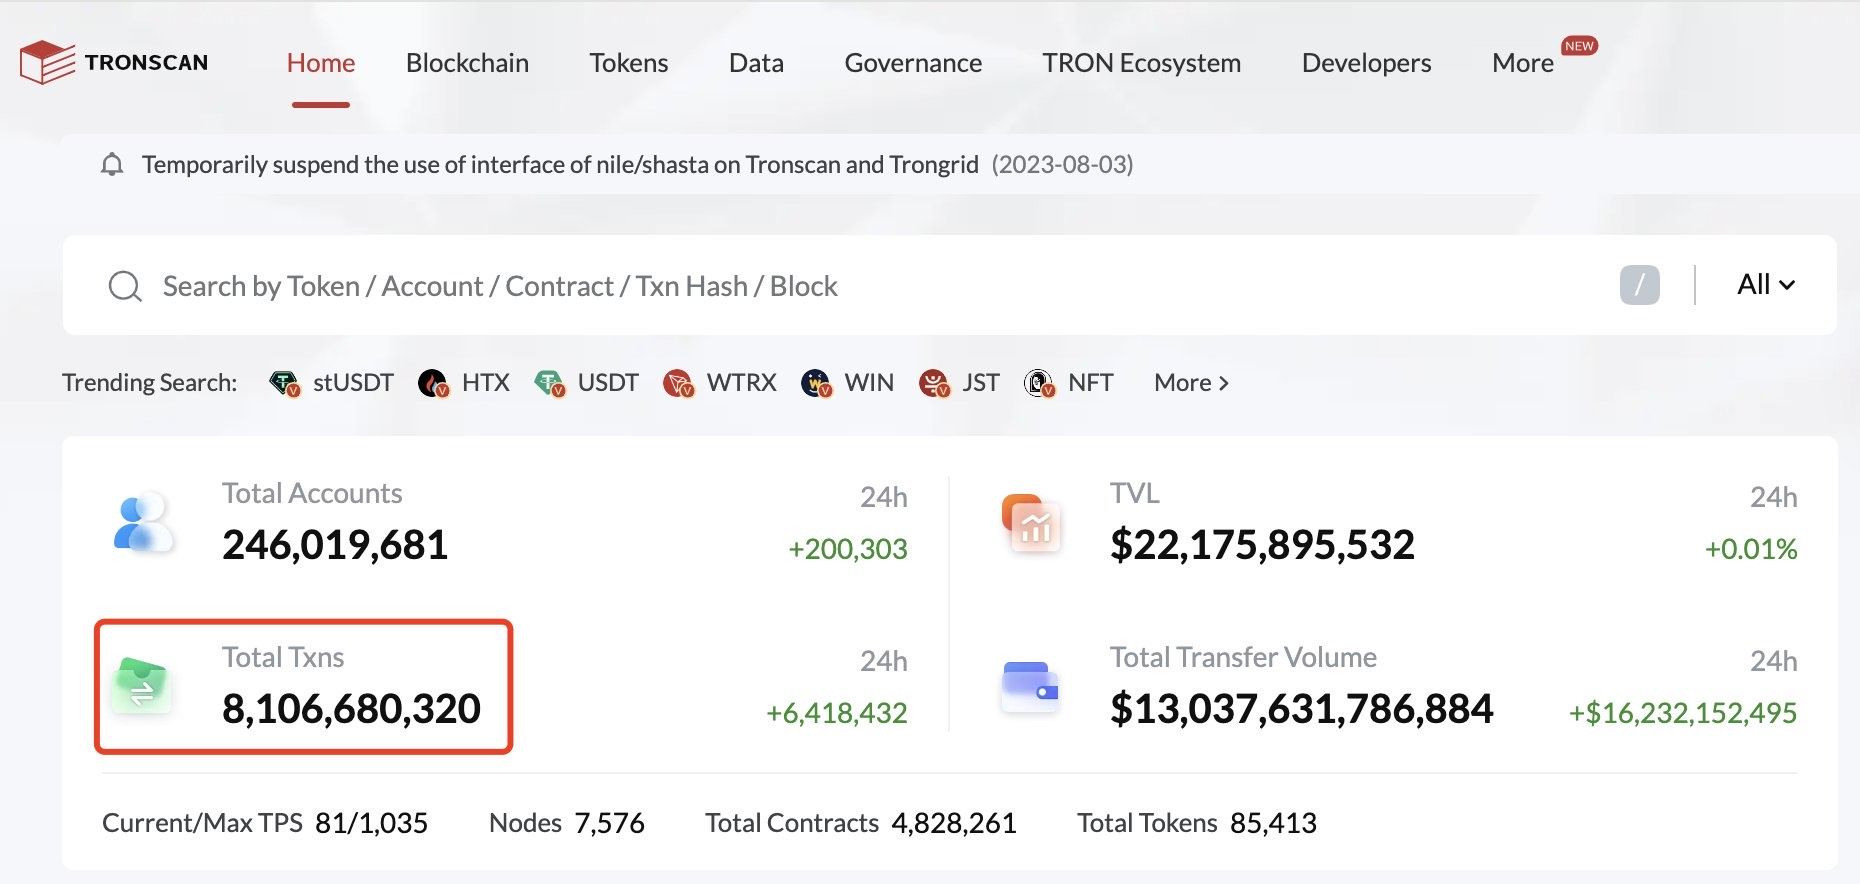This screenshot has width=1860, height=884.
Task: Open the Governance menu
Action: (x=913, y=63)
